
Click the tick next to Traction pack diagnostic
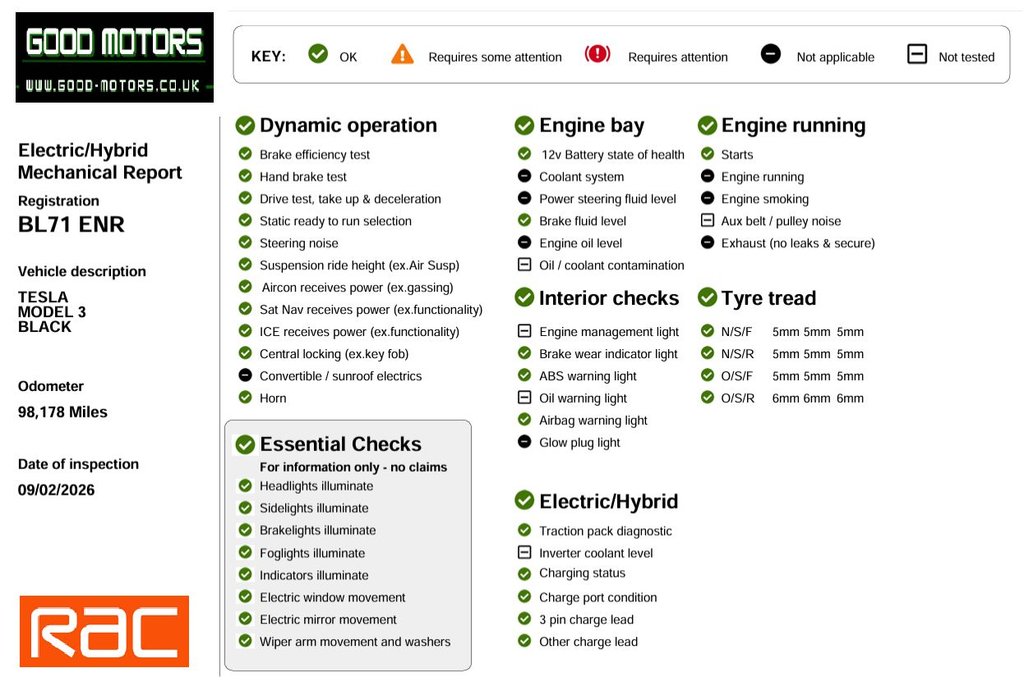click(x=524, y=530)
